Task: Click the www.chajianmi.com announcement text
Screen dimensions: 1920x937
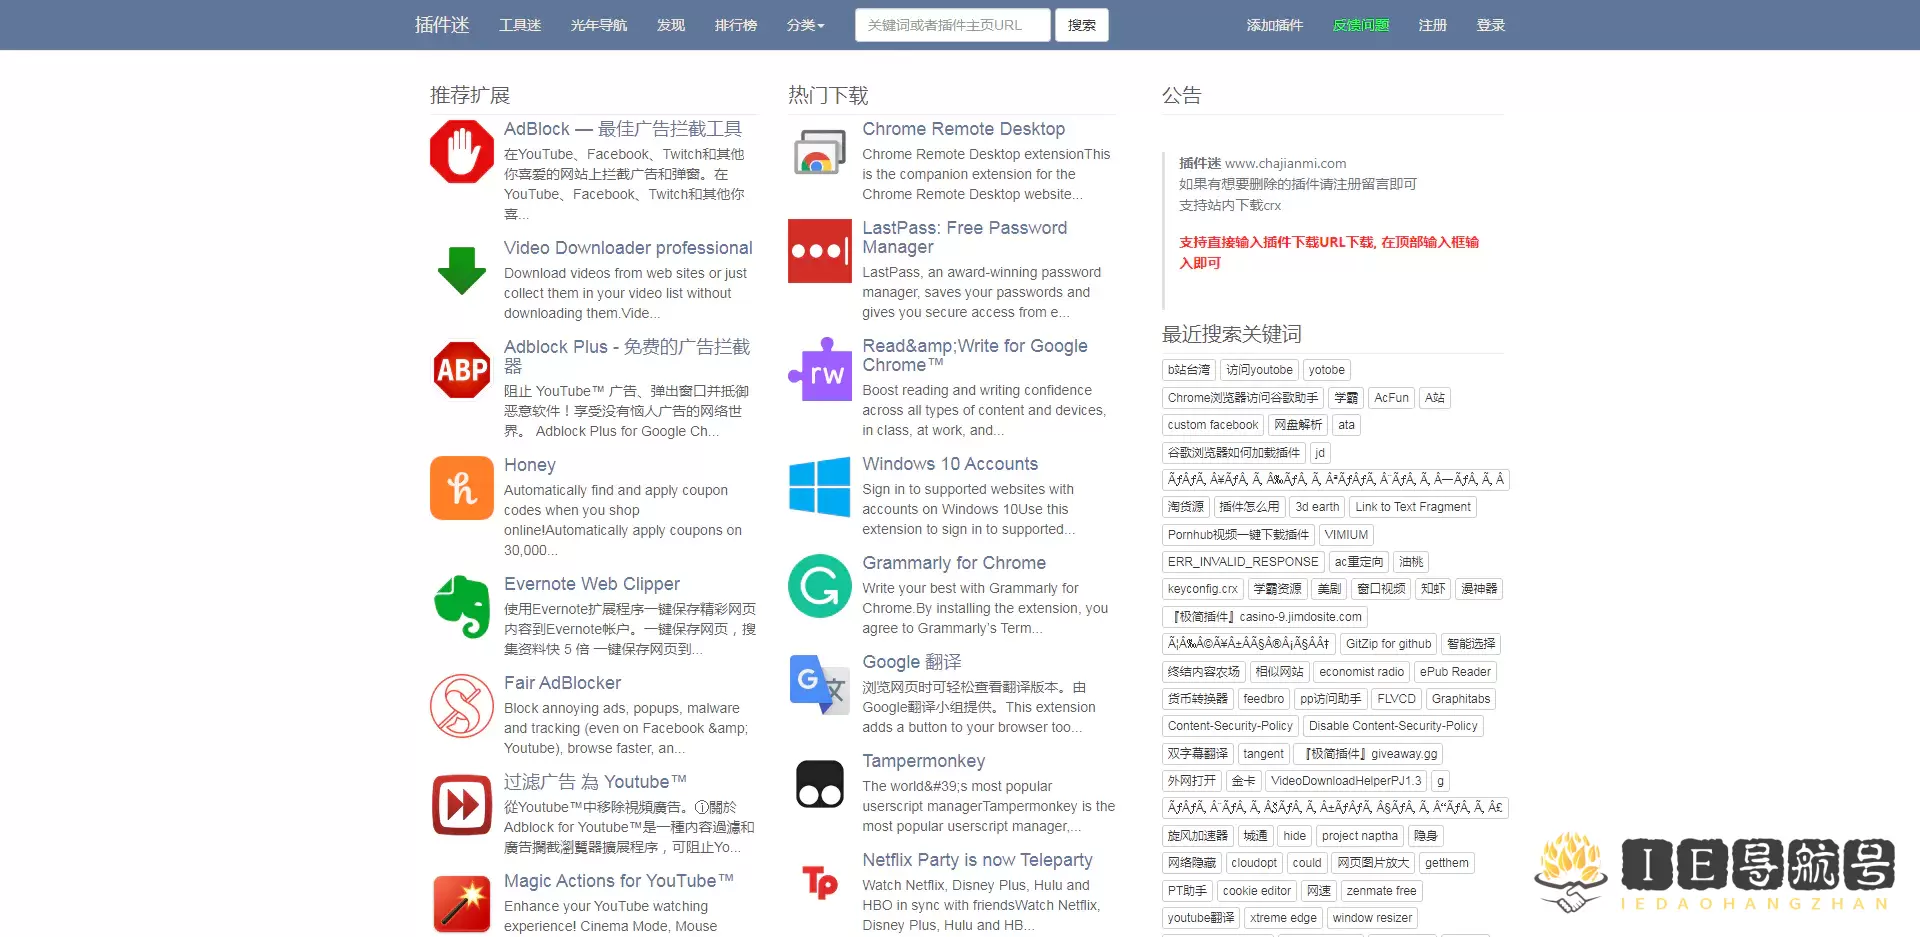Action: (x=1285, y=163)
